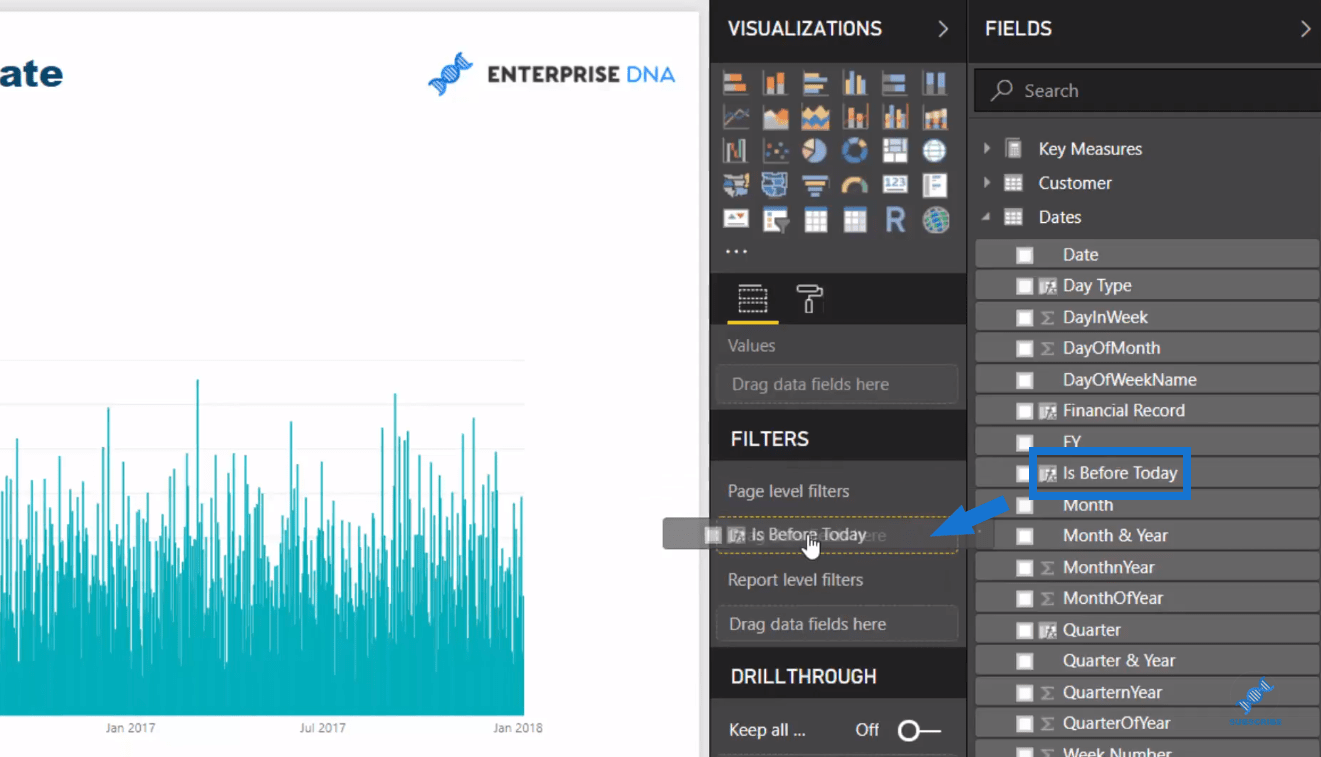1321x757 pixels.
Task: Insert a Pie chart visual
Action: tap(815, 151)
